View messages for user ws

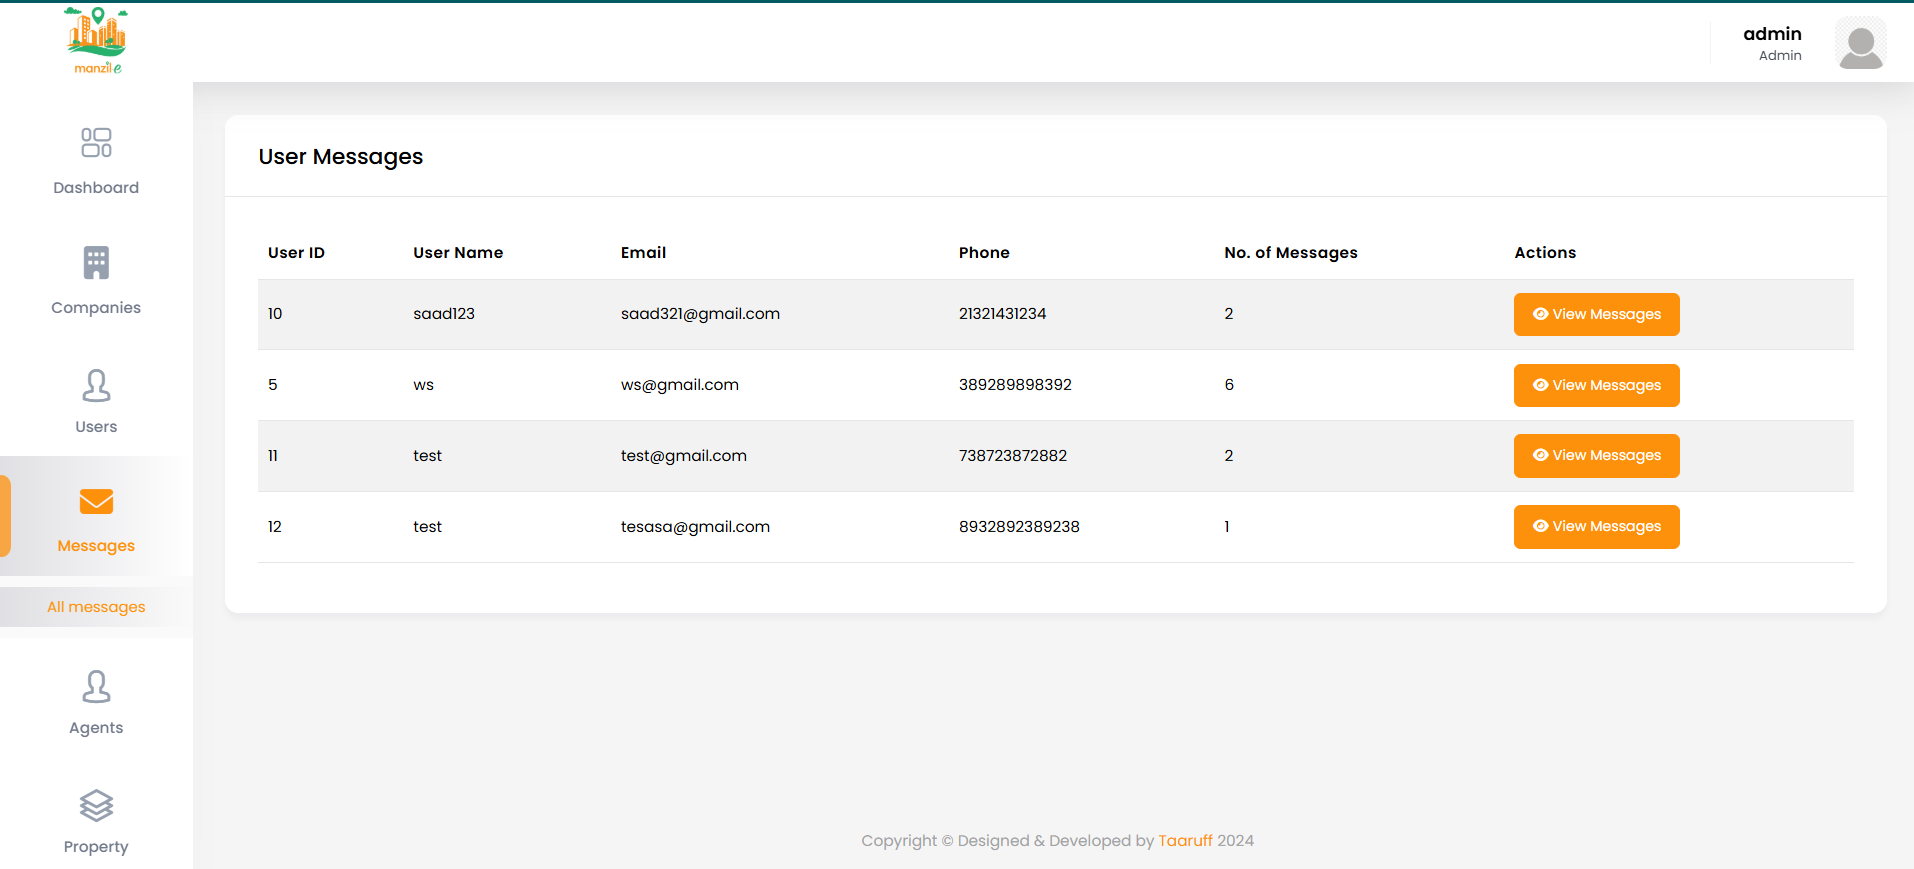1596,385
